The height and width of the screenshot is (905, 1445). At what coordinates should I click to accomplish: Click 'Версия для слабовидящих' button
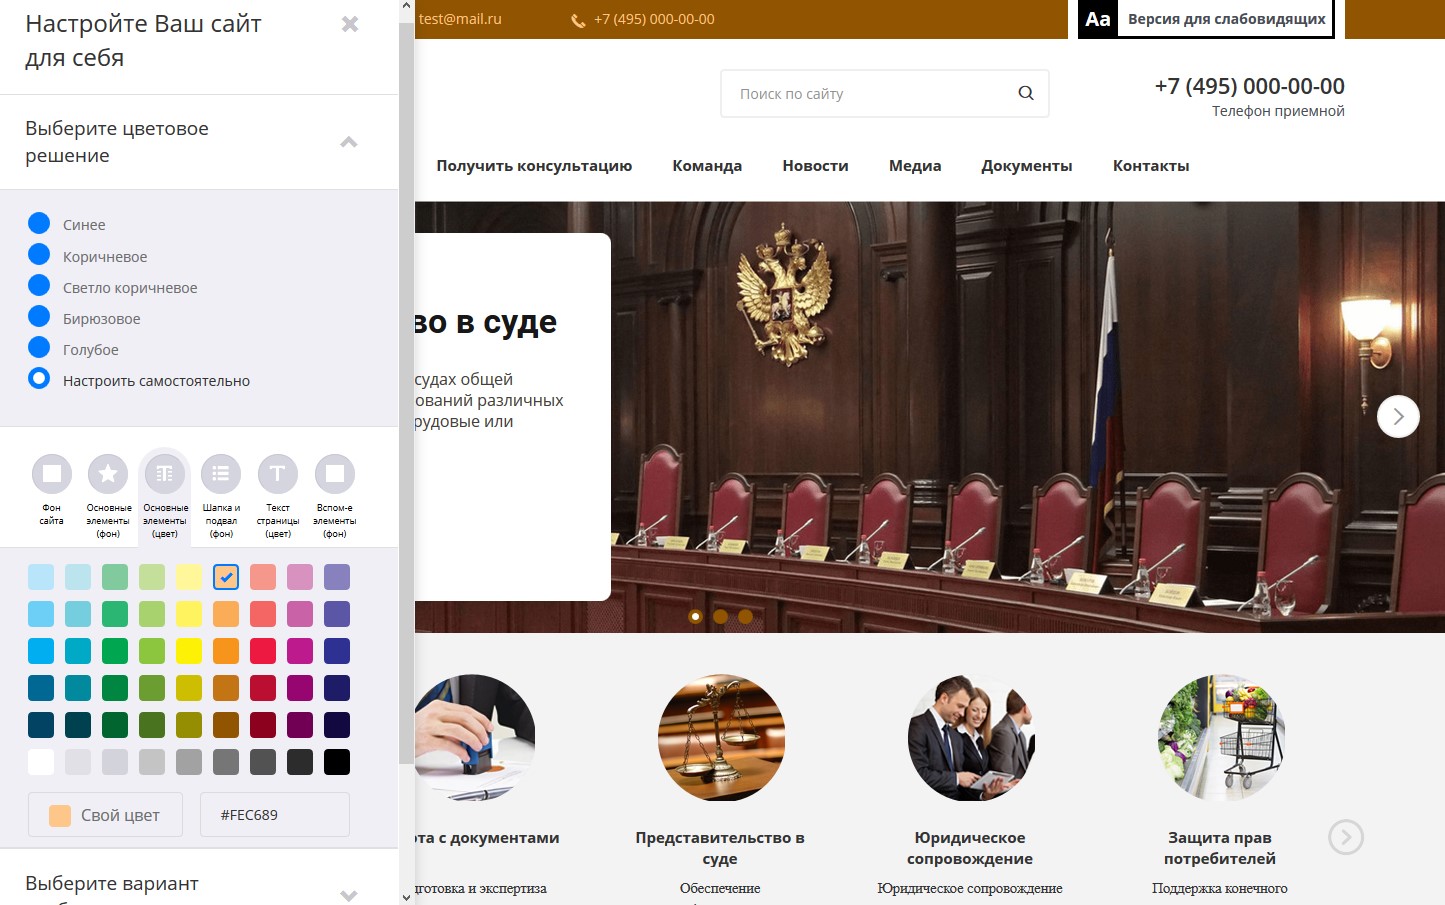tap(1206, 19)
